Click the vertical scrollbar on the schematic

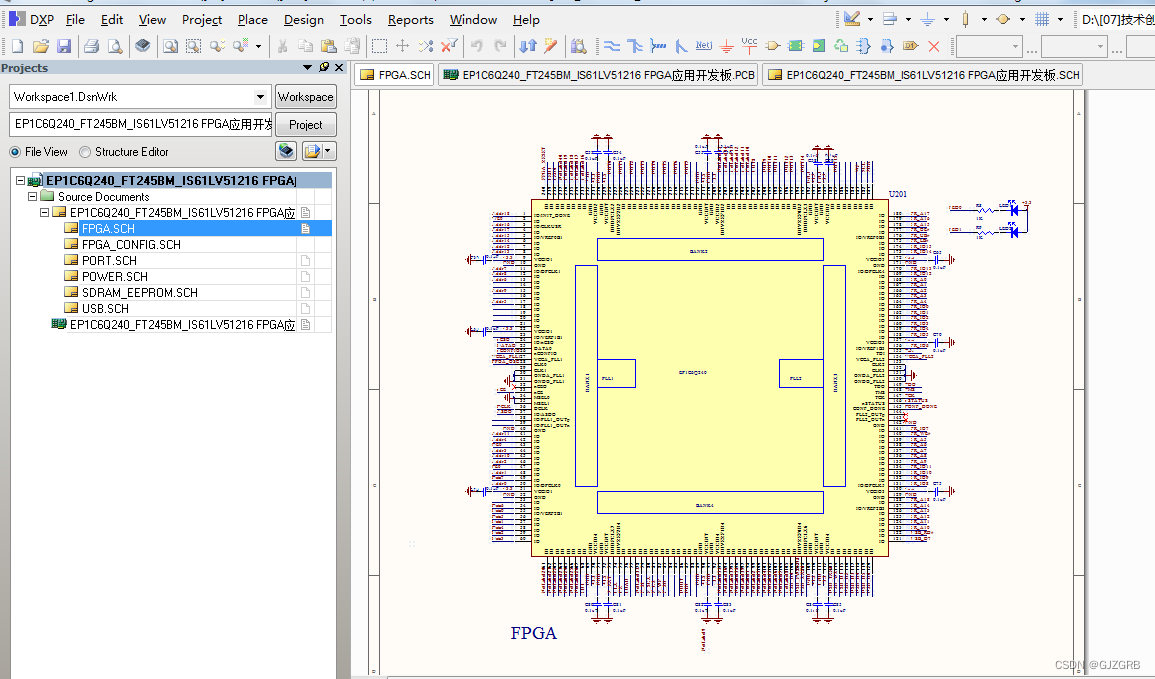[1086, 350]
